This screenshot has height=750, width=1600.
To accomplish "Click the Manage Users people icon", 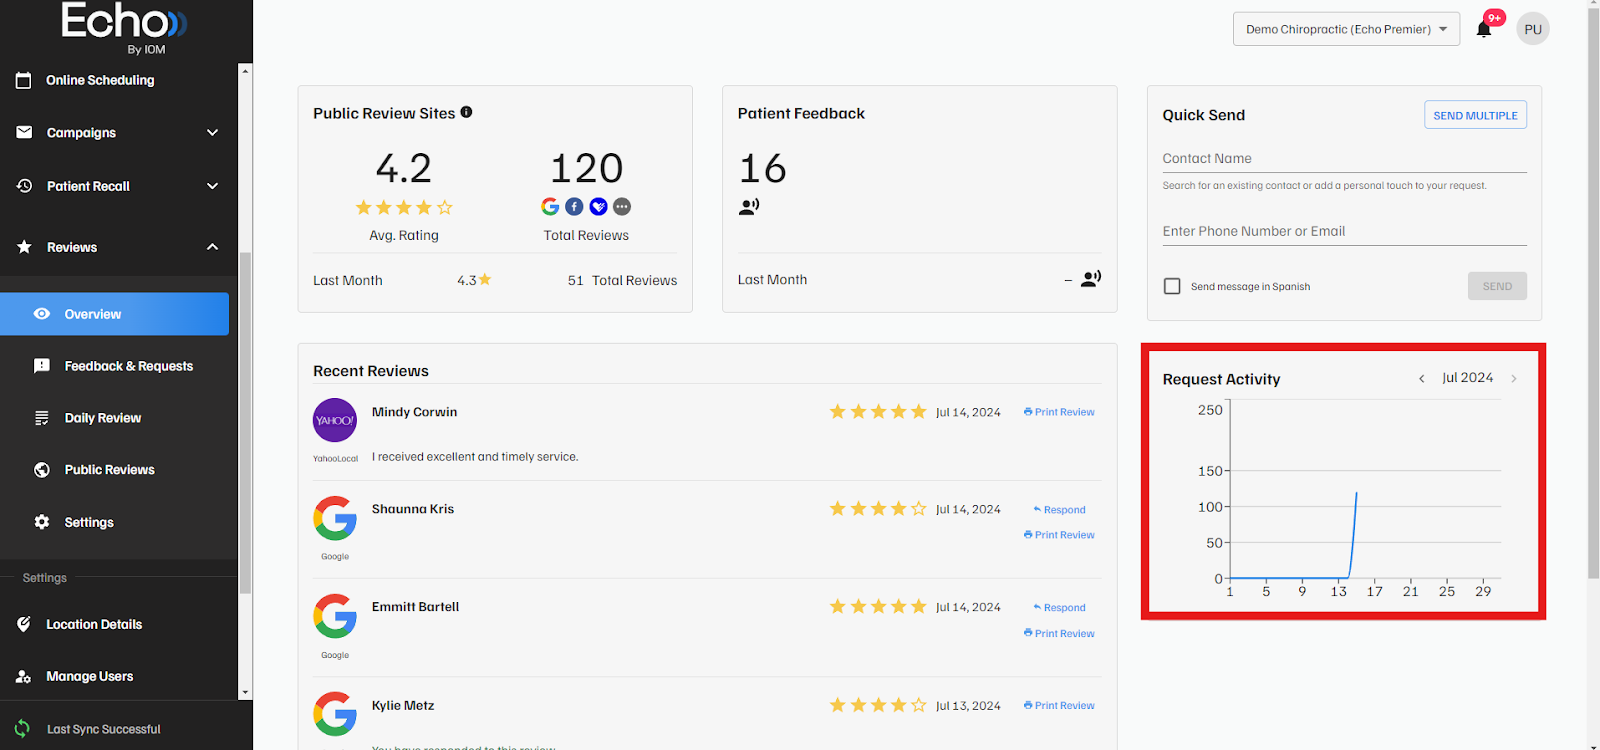I will [x=24, y=676].
